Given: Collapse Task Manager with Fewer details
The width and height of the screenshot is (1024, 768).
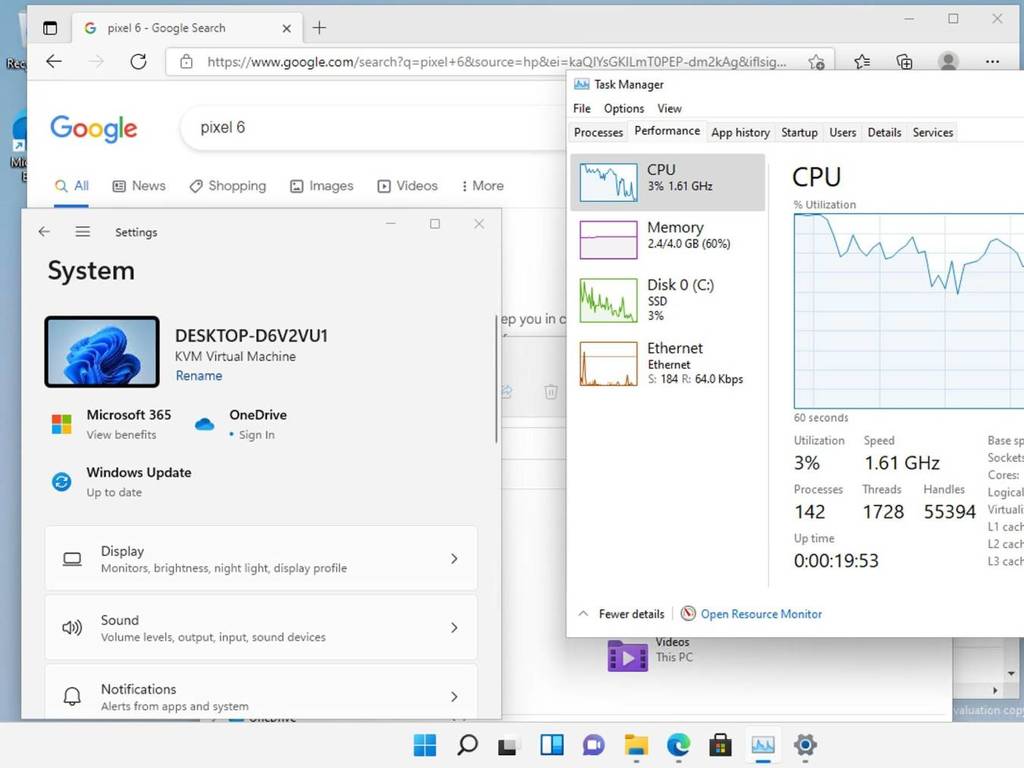Looking at the screenshot, I should click(x=622, y=614).
